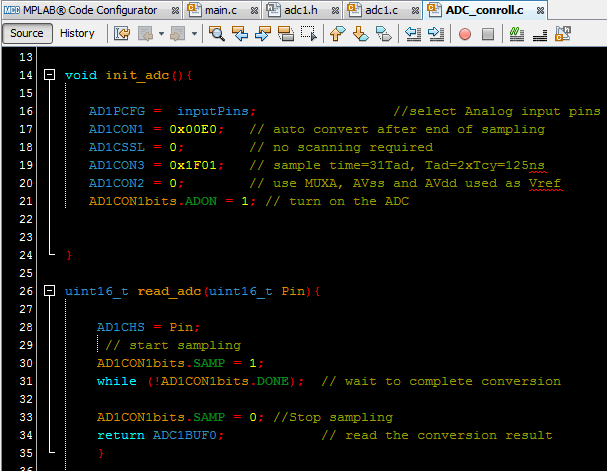Go to Next Bookmark icon

click(360, 34)
